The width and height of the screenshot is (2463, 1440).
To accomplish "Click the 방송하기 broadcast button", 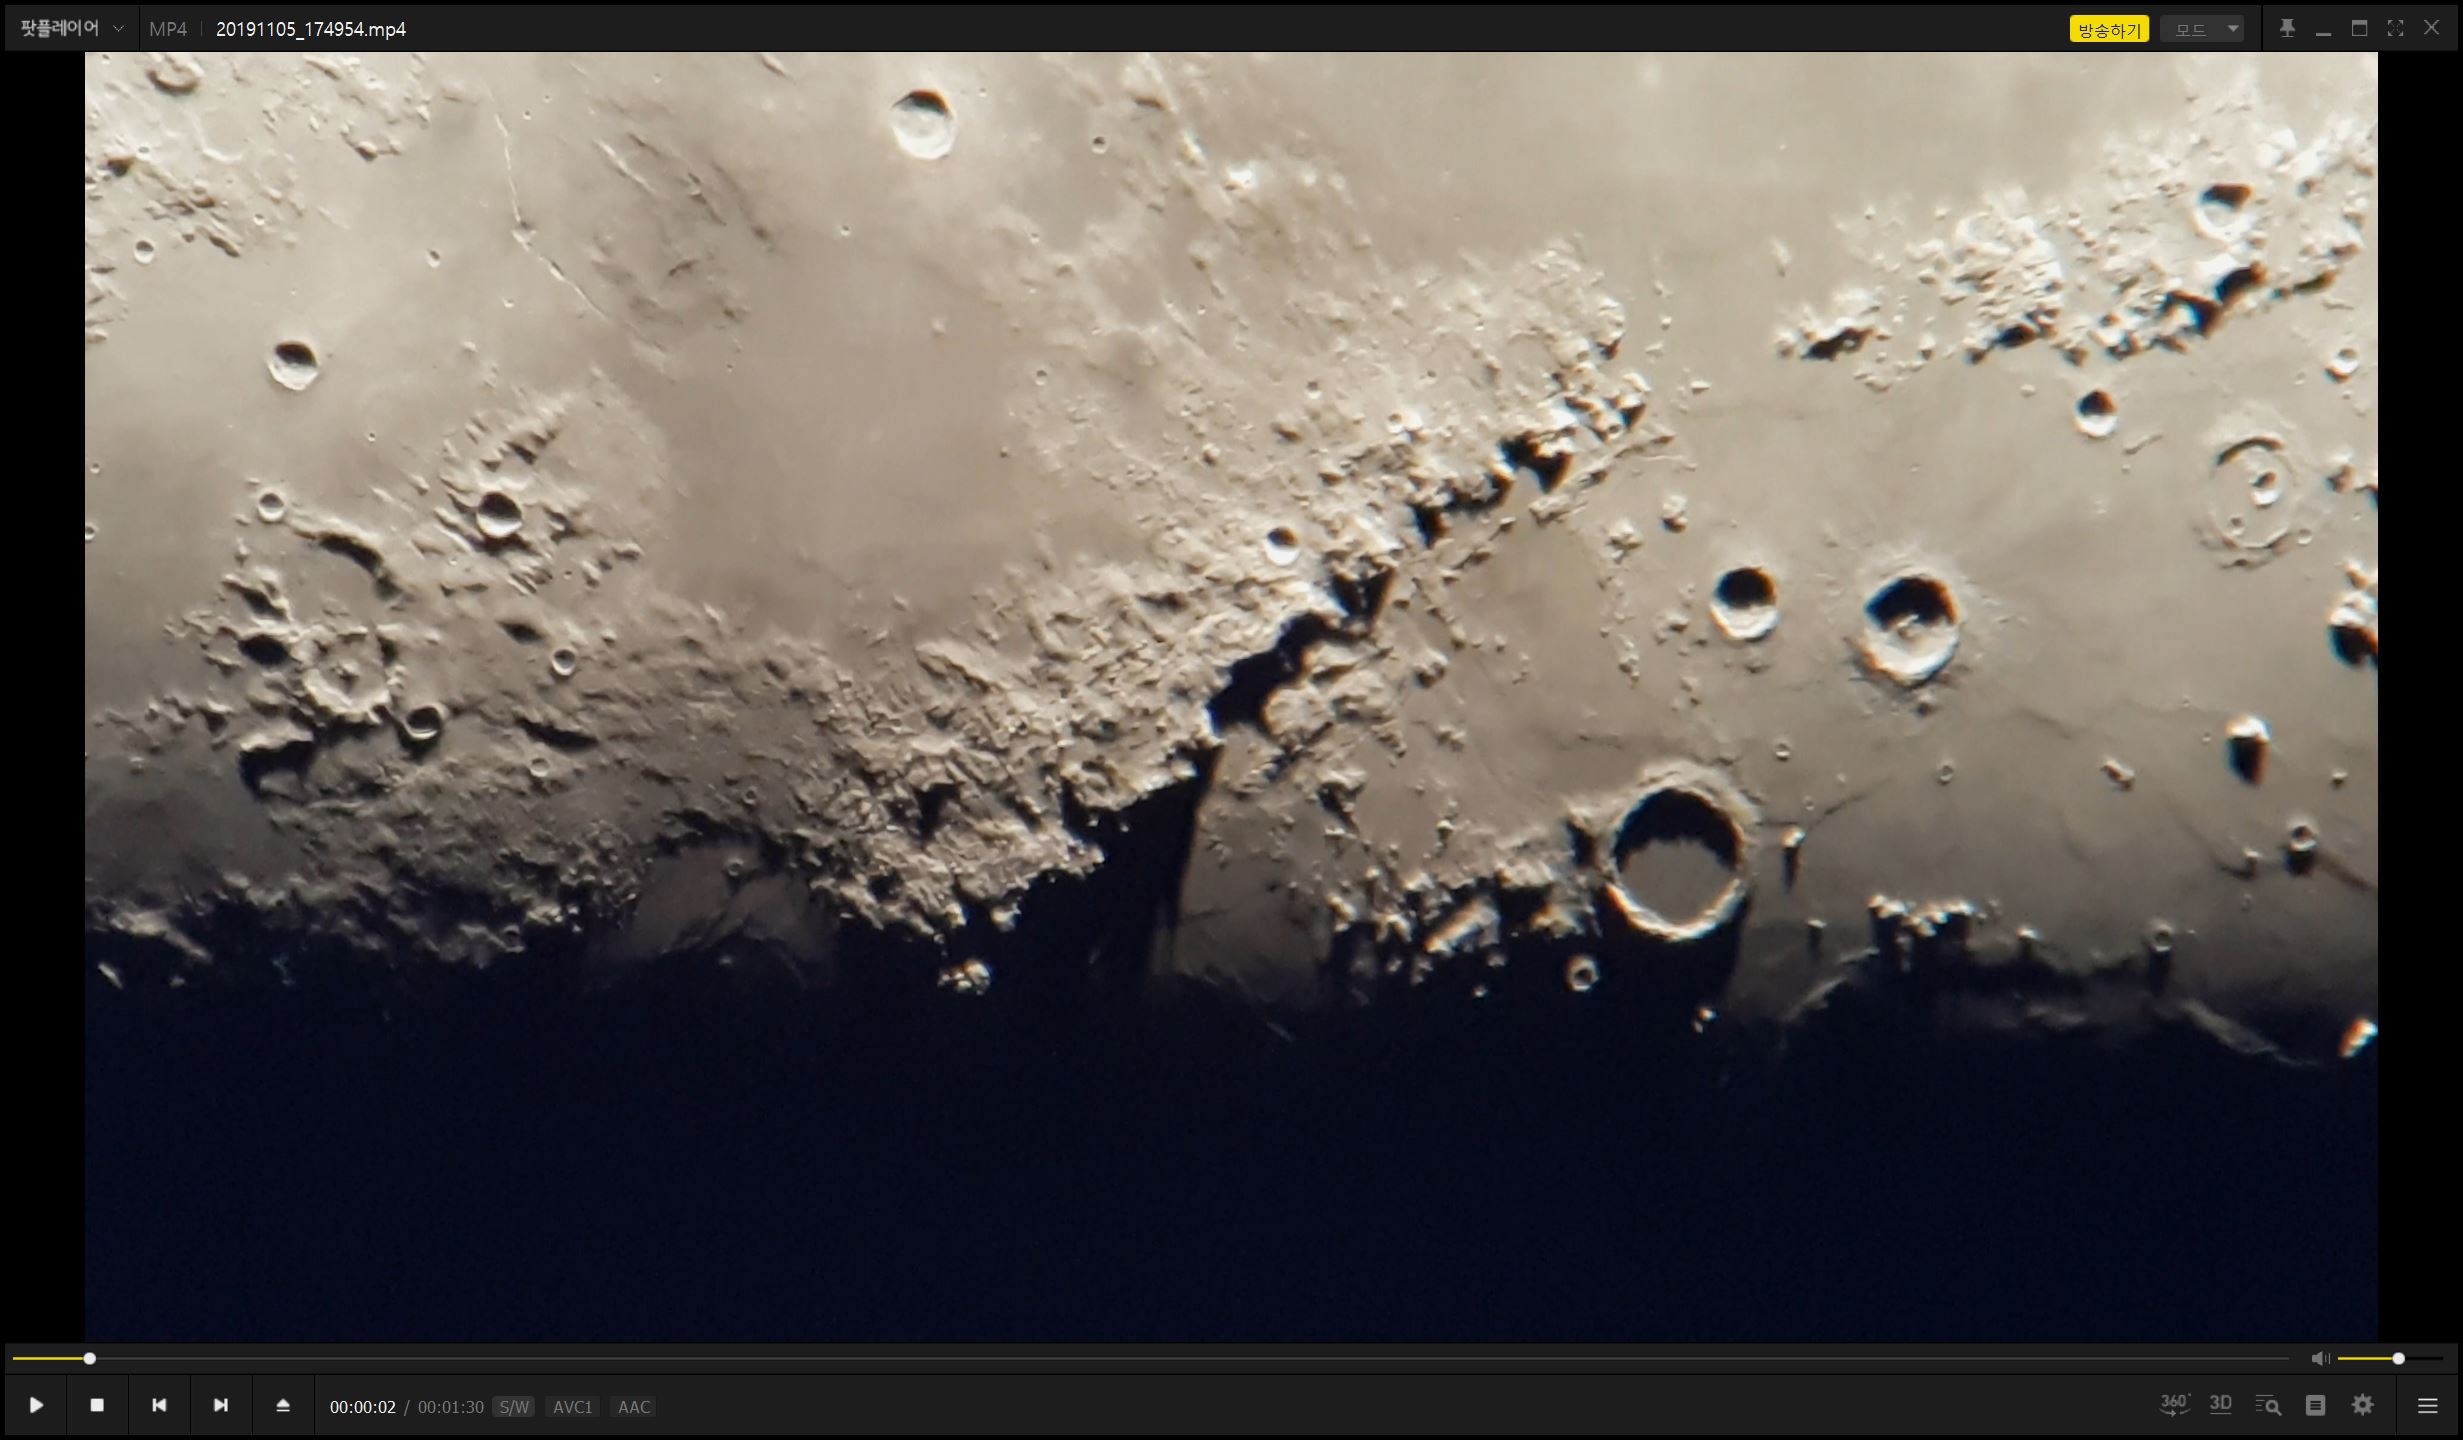I will pyautogui.click(x=2108, y=29).
